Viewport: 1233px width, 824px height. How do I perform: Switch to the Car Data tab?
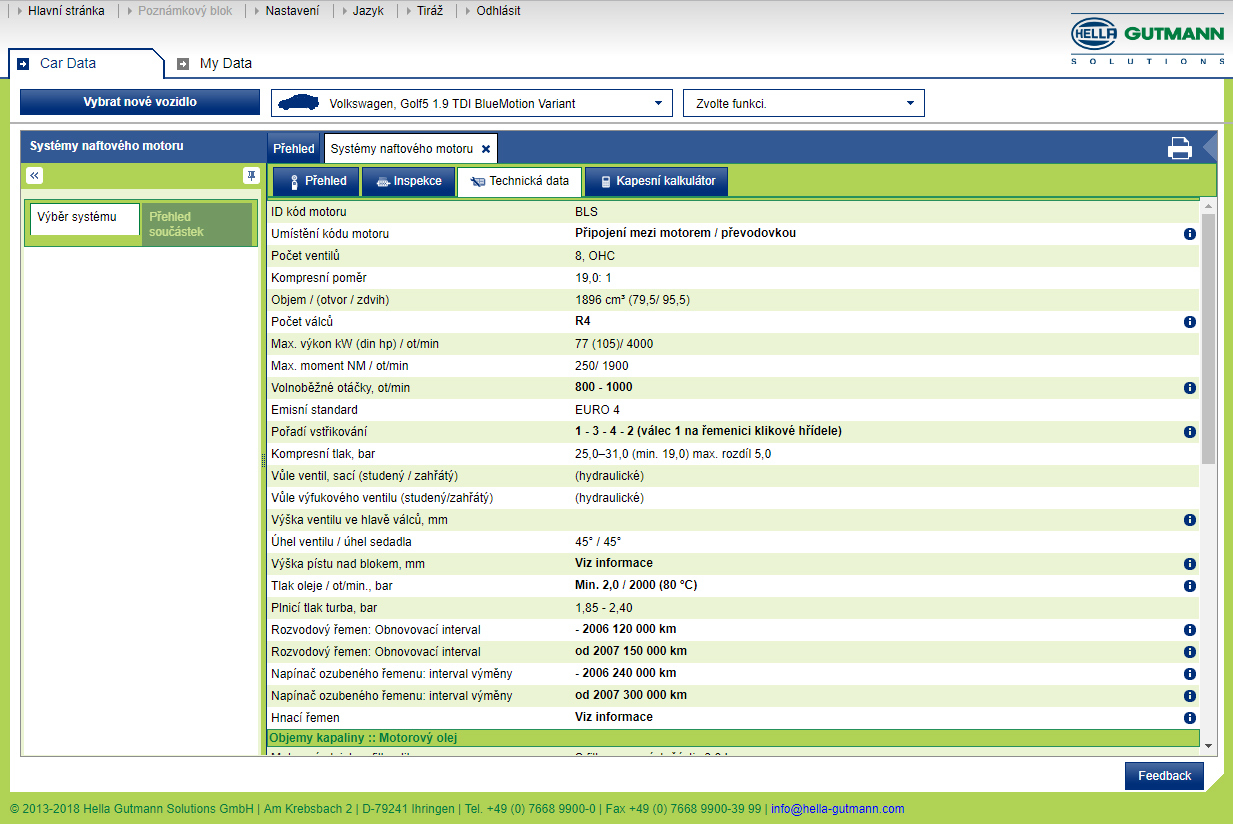pos(84,63)
